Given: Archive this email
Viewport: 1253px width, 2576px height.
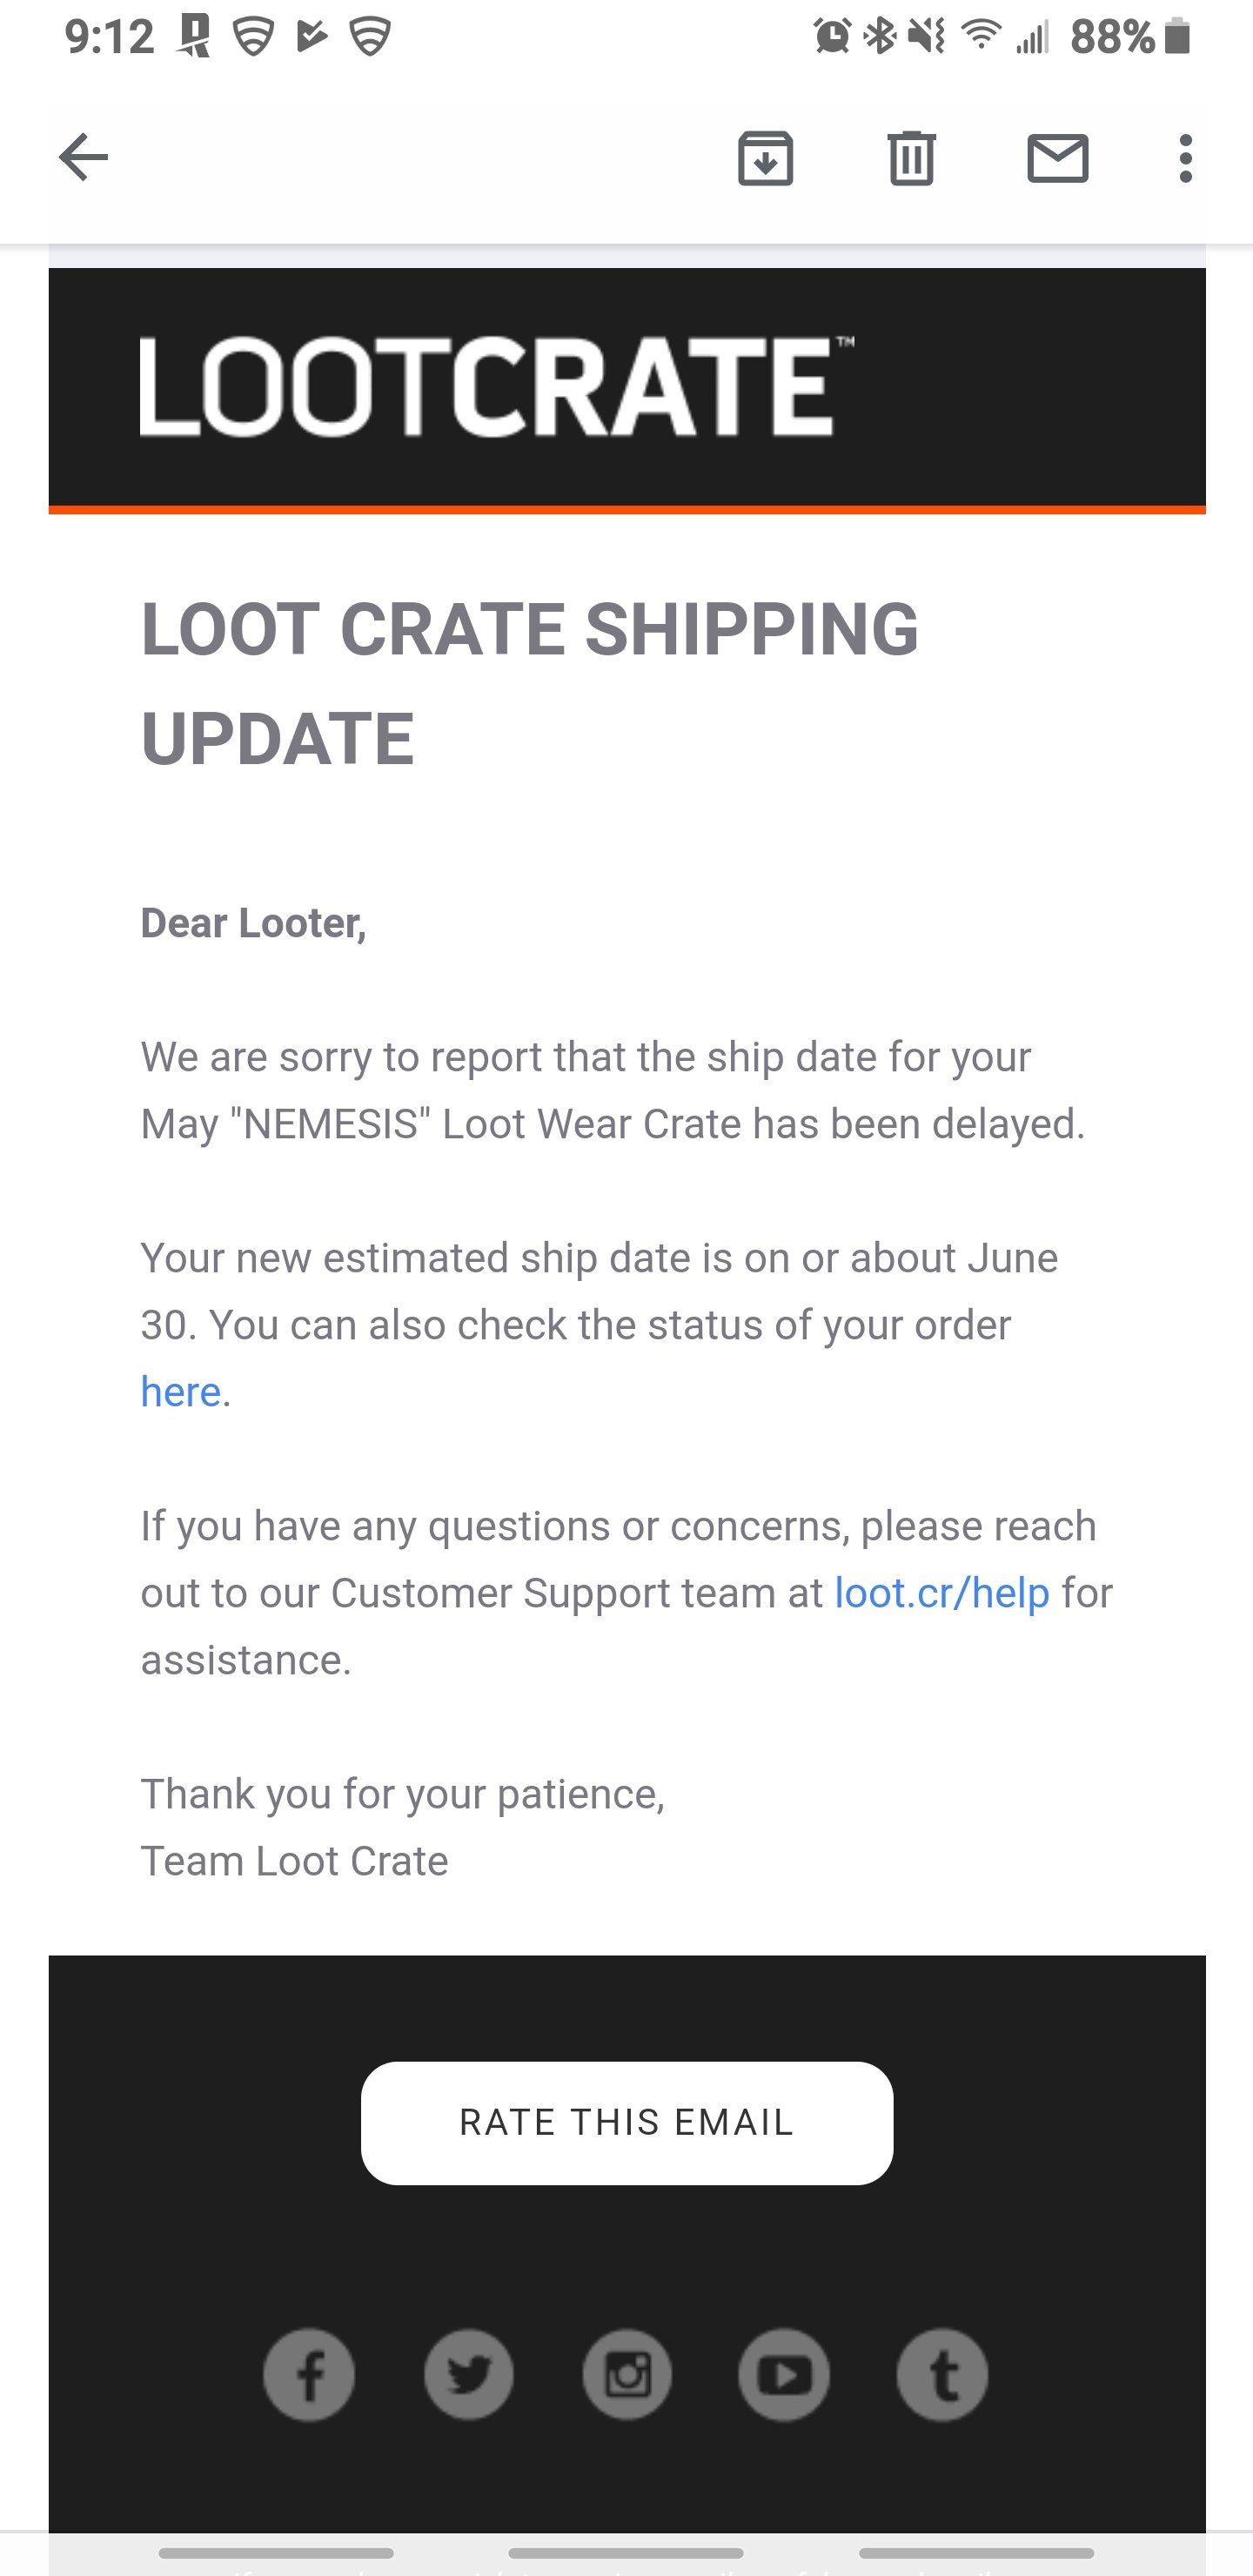Looking at the screenshot, I should [765, 158].
